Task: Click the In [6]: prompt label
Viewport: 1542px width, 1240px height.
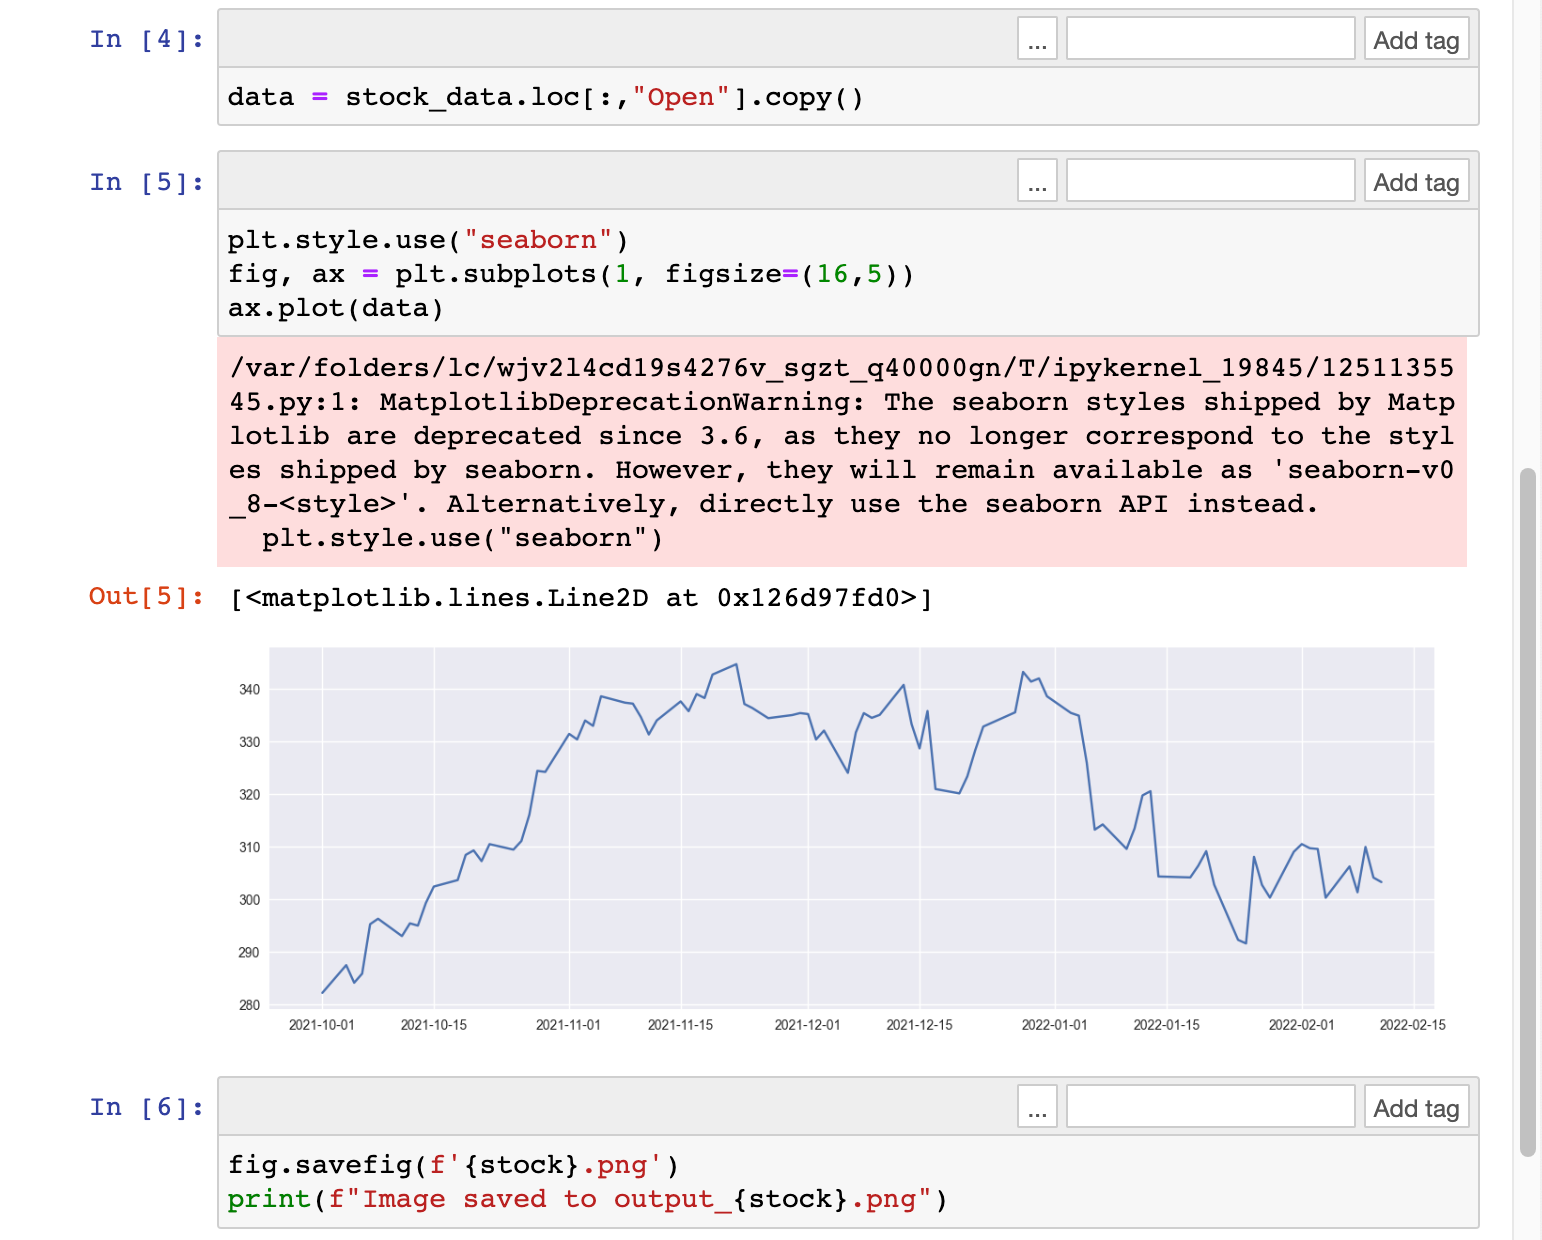Action: coord(147,1107)
